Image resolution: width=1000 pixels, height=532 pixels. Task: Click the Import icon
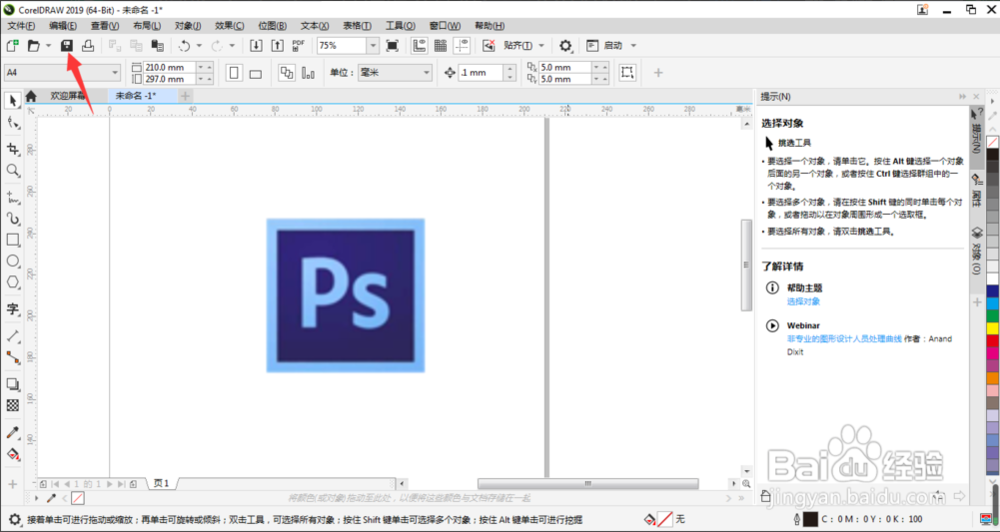(x=256, y=45)
